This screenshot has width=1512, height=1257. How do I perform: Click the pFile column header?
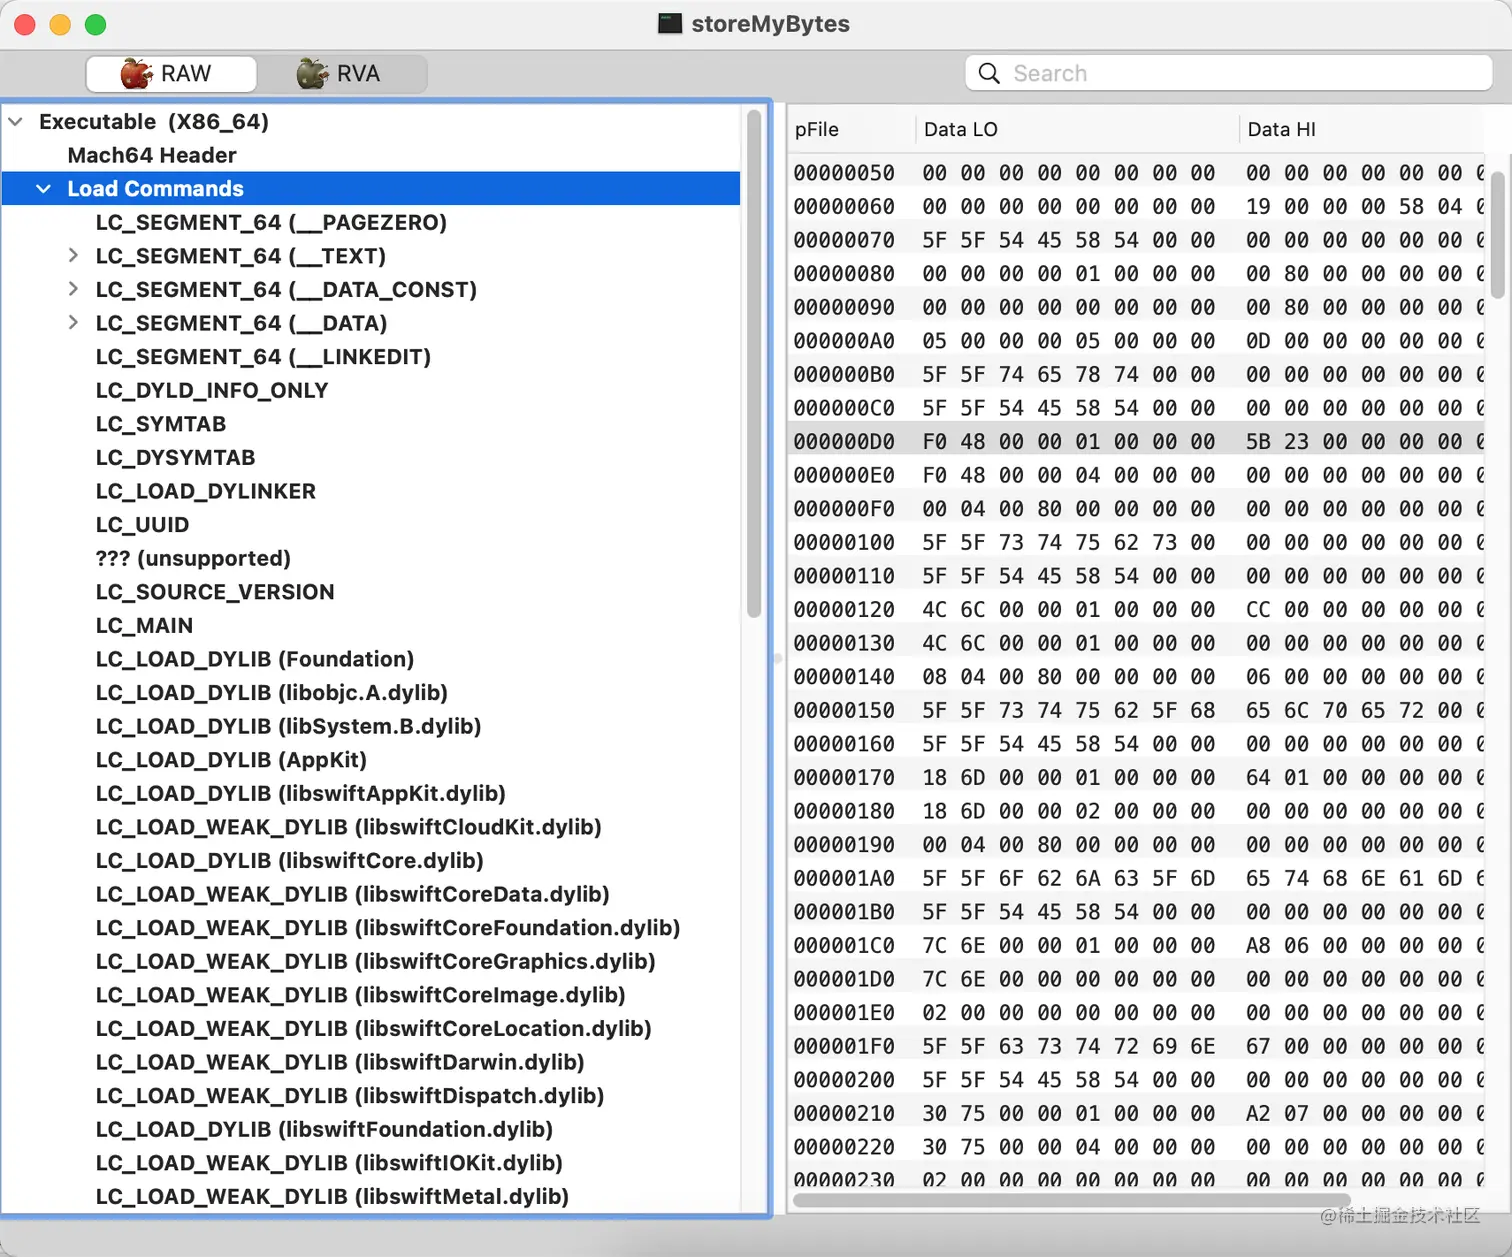pyautogui.click(x=852, y=130)
